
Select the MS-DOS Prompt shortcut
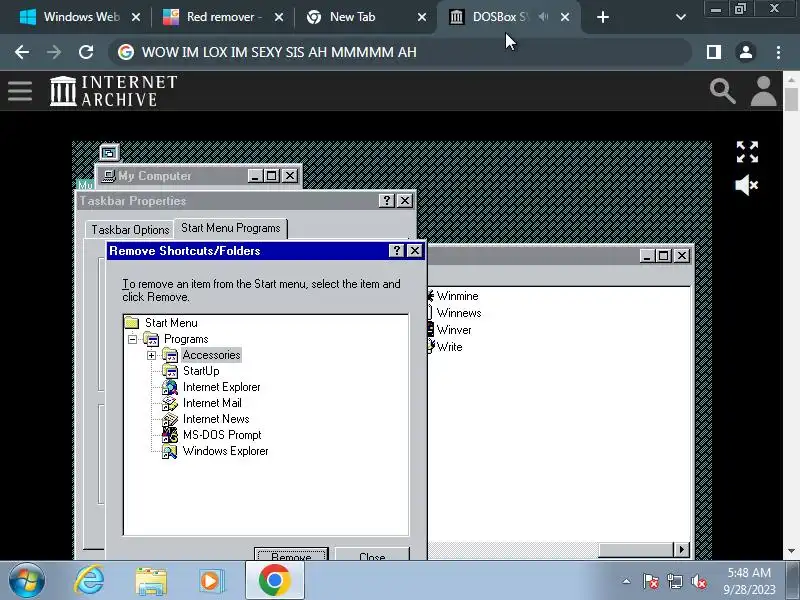[222, 435]
